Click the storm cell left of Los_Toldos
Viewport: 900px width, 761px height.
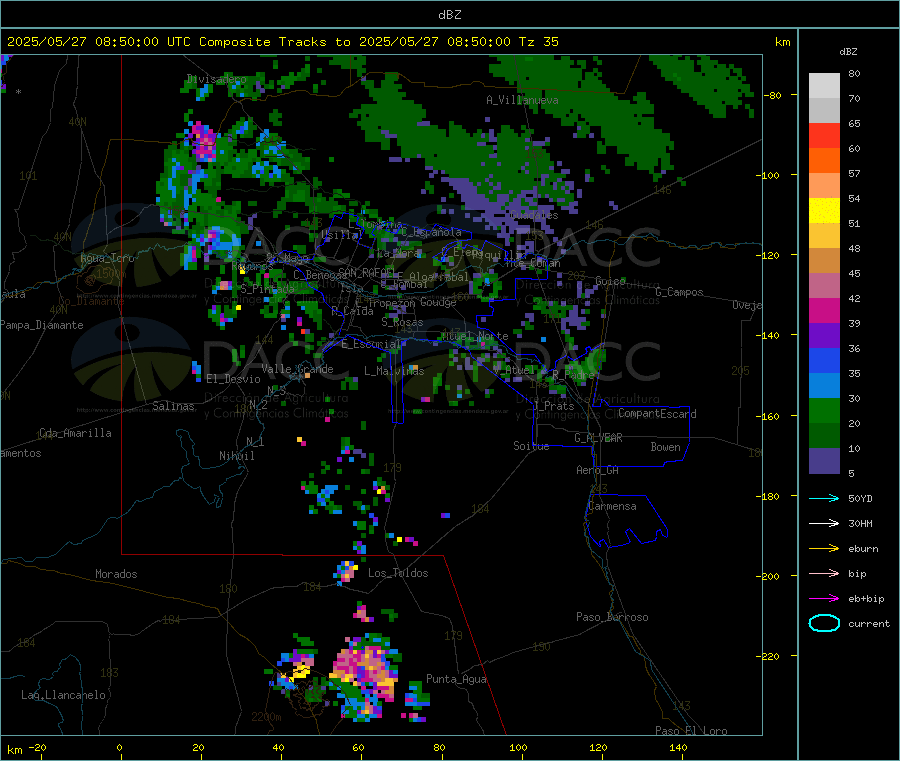(346, 572)
